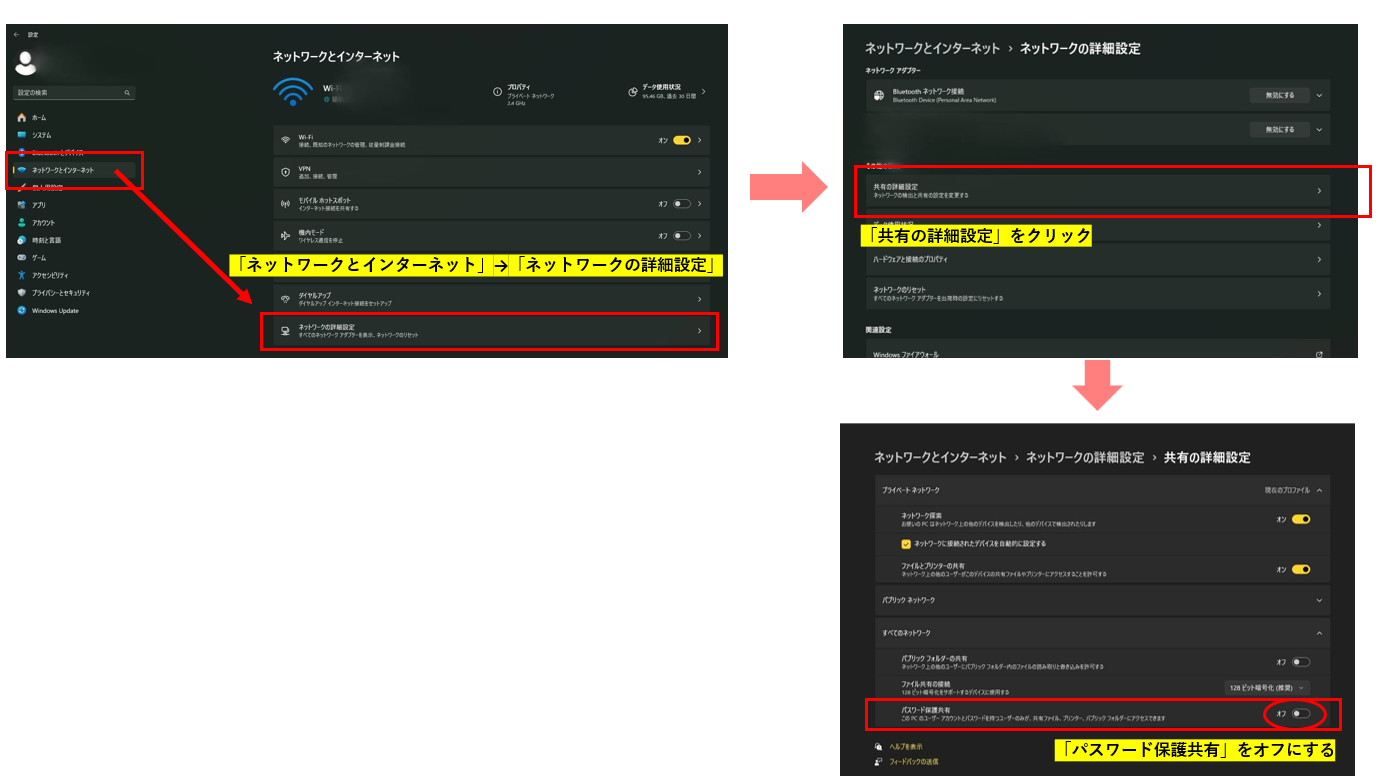This screenshot has height=781, width=1392.
Task: Open the user account avatar
Action: [x=27, y=64]
